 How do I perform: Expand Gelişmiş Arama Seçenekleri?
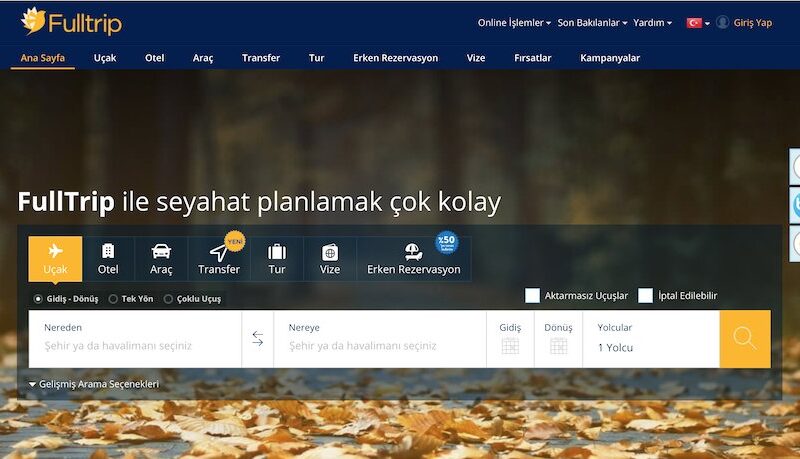(94, 384)
